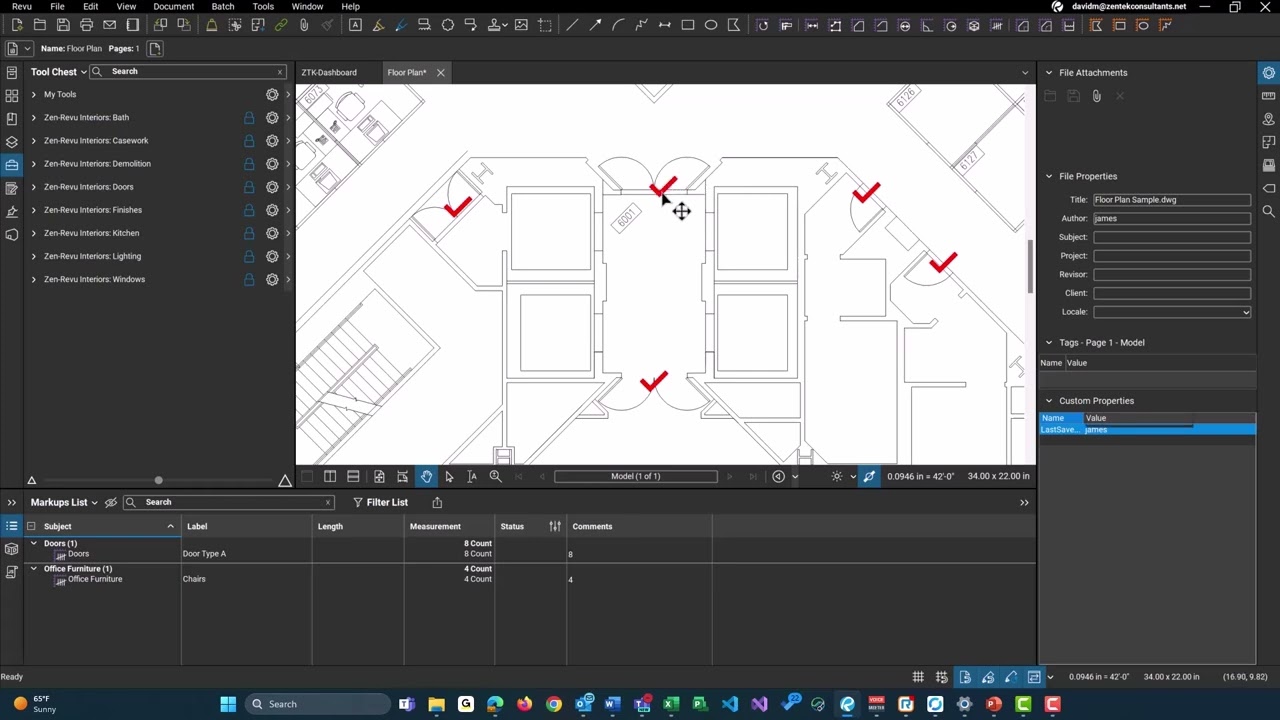This screenshot has width=1280, height=720.
Task: Select the arrow Select tool below the drawing
Action: [x=449, y=476]
